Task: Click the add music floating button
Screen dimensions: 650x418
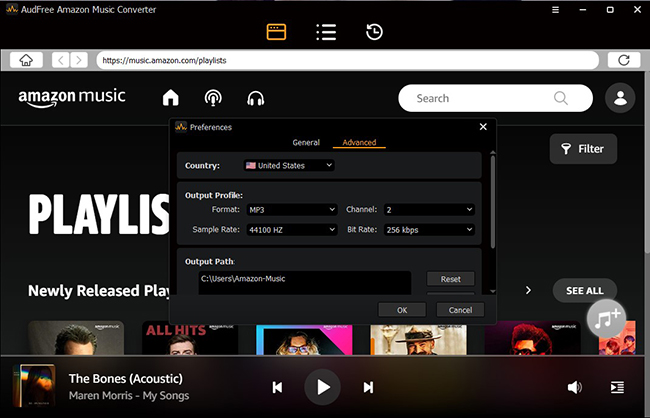Action: [x=606, y=318]
